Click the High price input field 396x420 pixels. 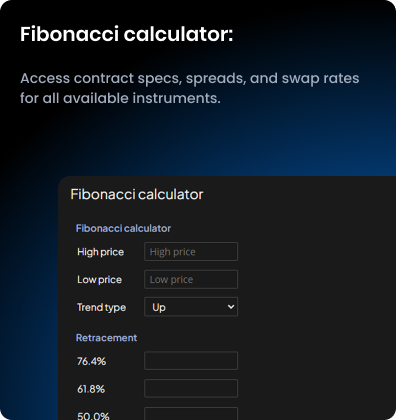pos(191,252)
